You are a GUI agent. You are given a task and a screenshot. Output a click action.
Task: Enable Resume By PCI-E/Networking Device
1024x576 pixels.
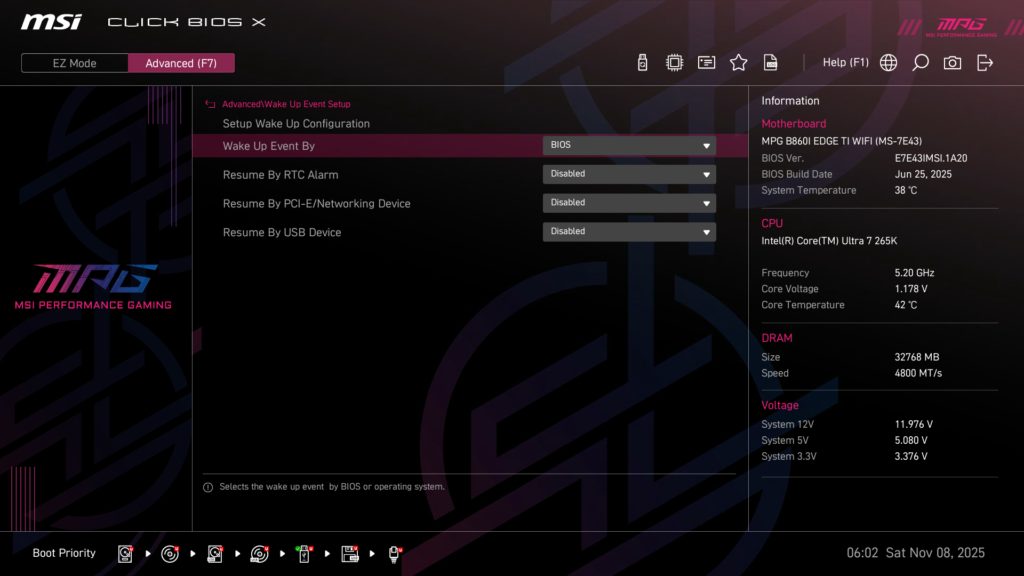click(628, 203)
